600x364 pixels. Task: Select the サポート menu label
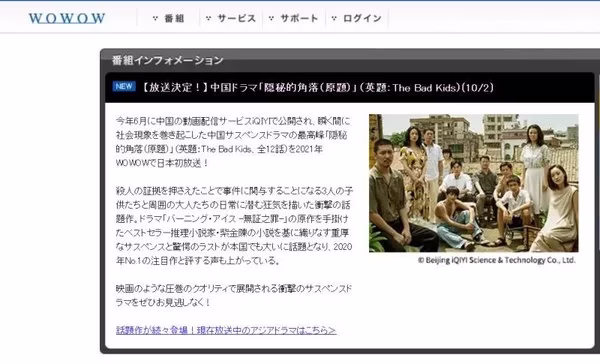(x=299, y=18)
